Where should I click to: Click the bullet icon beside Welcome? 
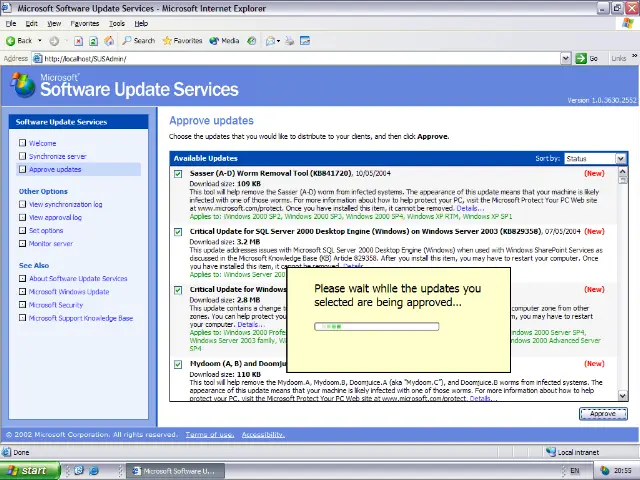[x=22, y=143]
